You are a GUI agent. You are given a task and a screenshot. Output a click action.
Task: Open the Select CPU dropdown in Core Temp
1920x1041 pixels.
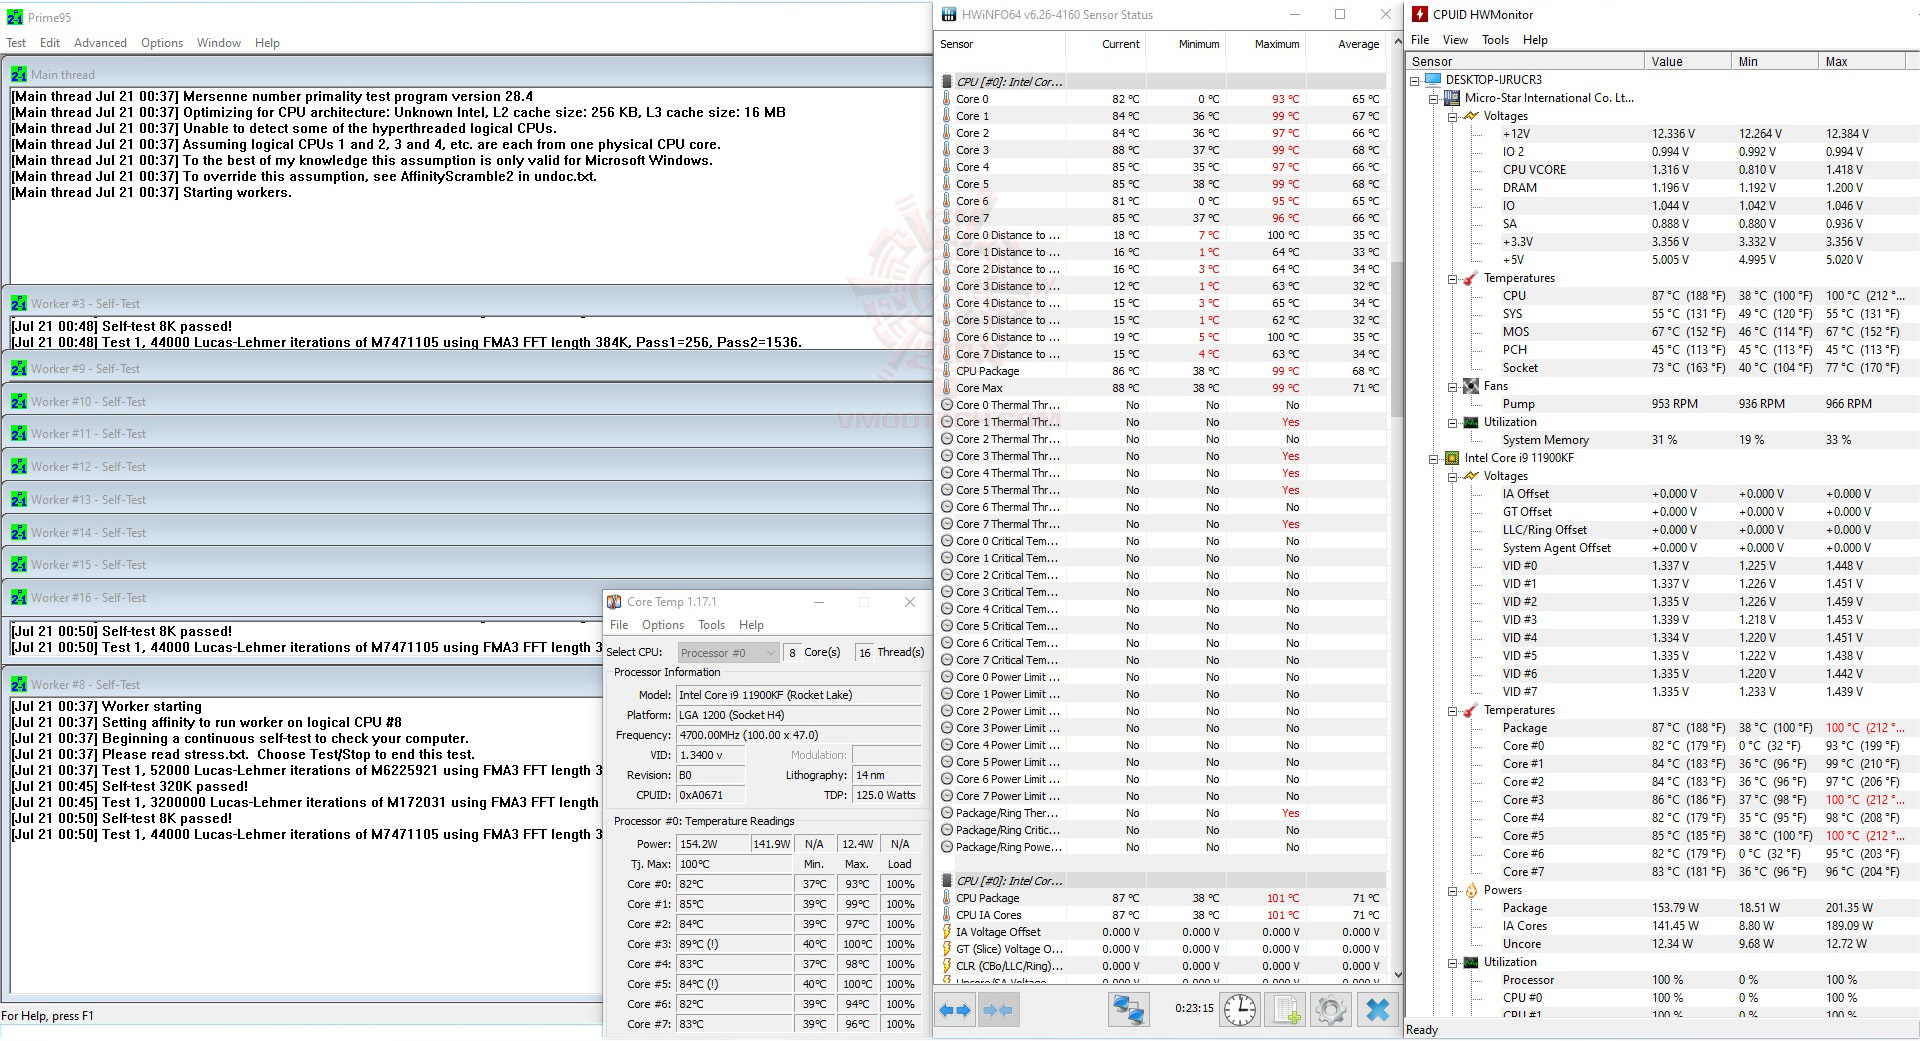pos(728,653)
